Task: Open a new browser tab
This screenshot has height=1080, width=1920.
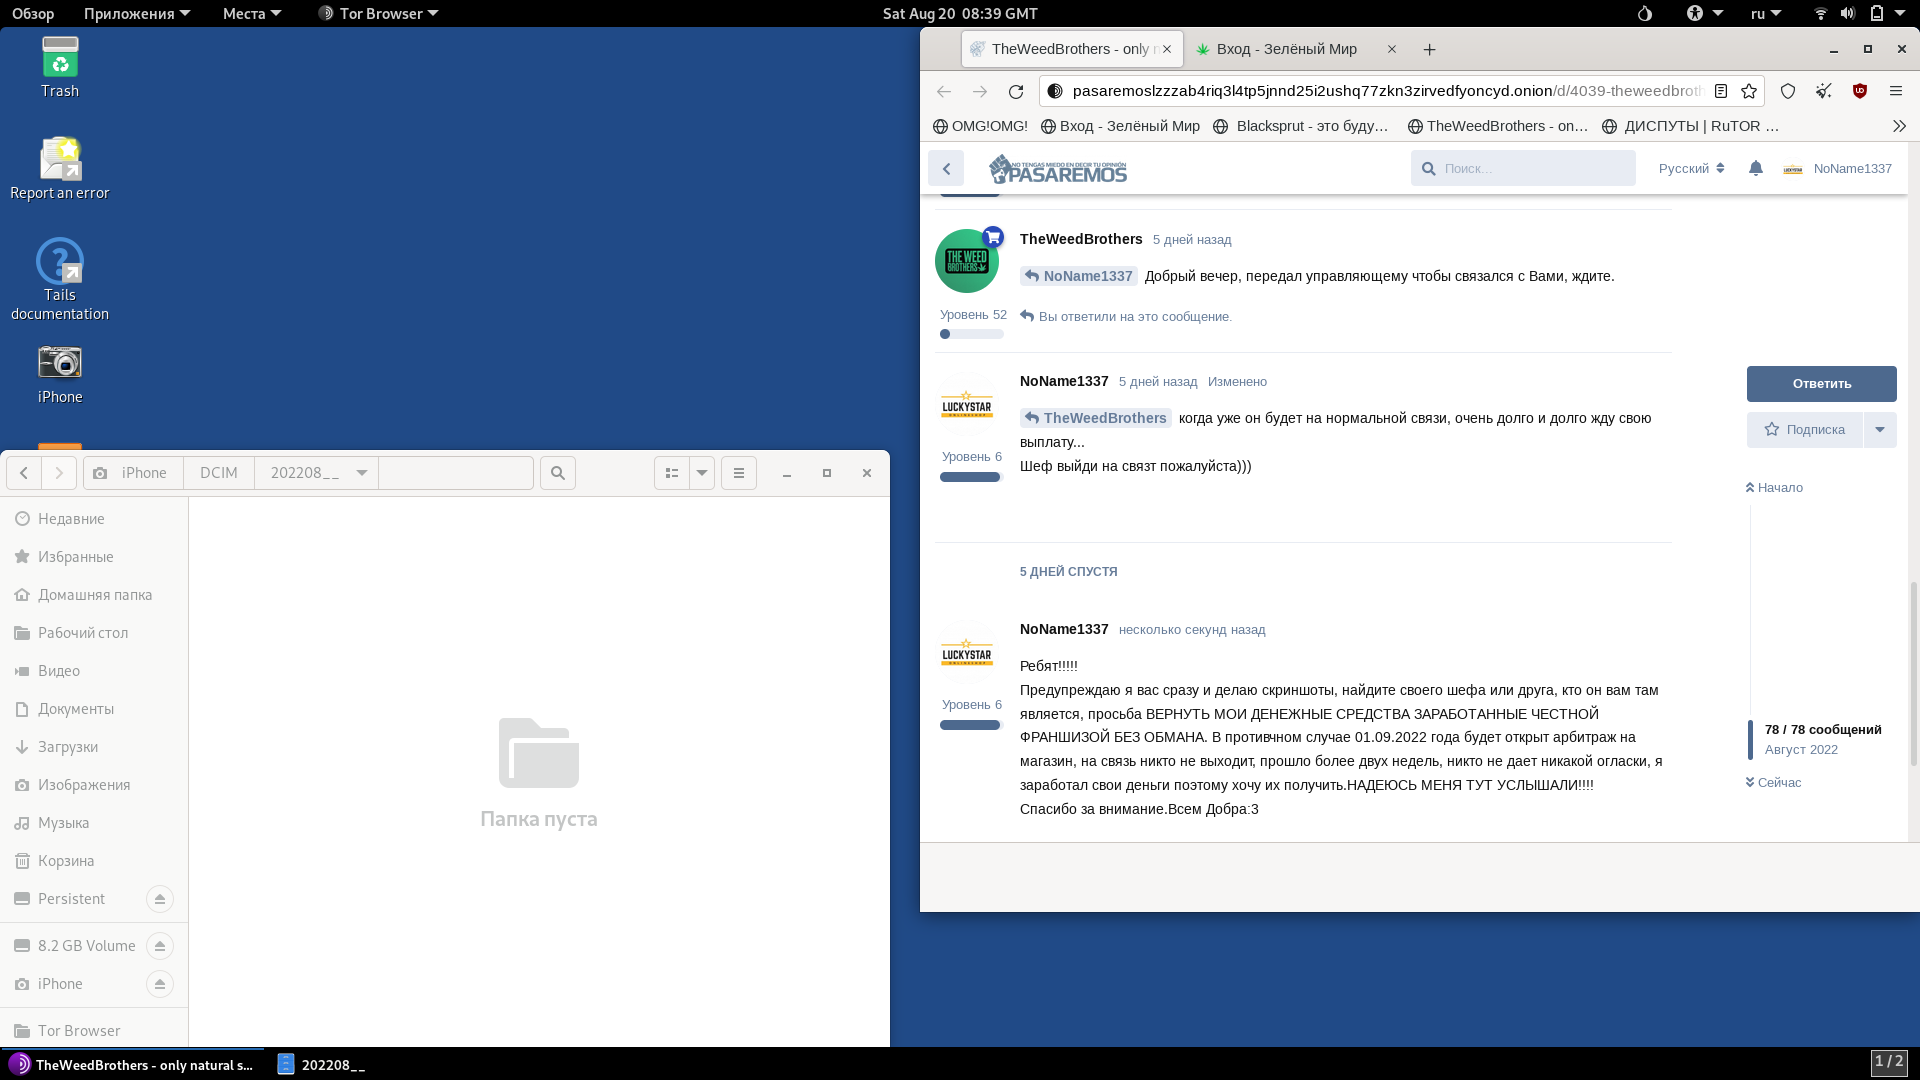Action: [1429, 49]
